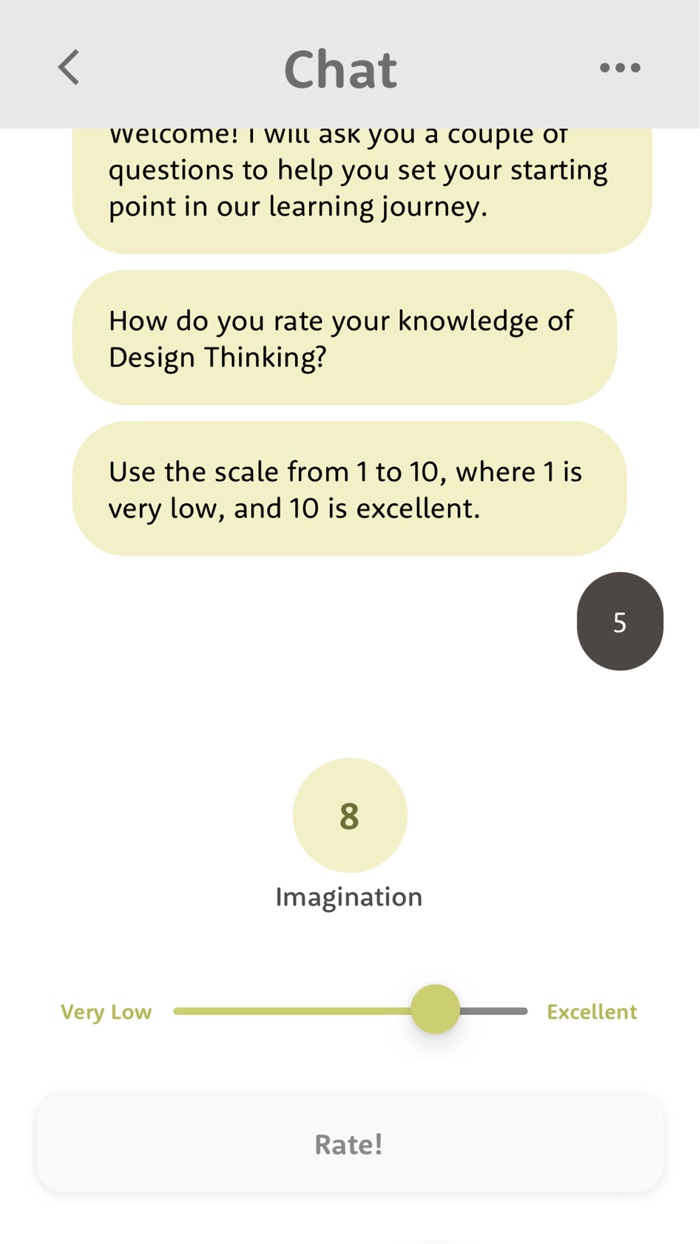Click the 'Imagination' label text
The height and width of the screenshot is (1244, 700).
click(348, 897)
